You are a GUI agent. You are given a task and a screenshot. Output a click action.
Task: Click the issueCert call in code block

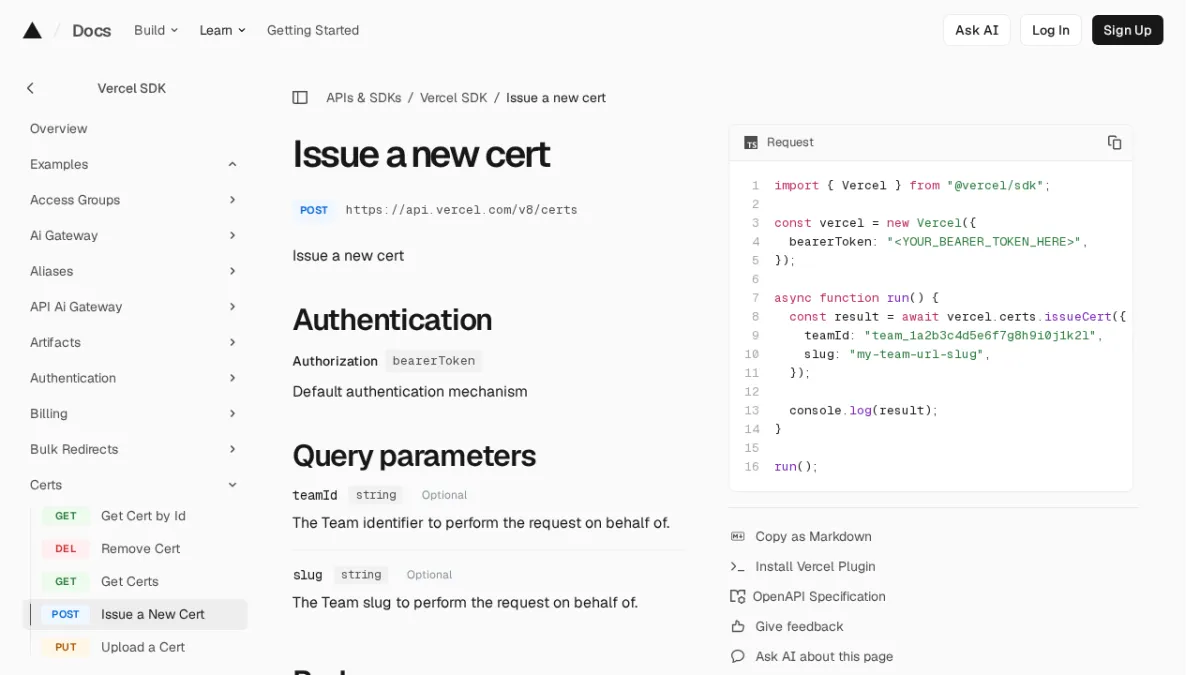click(x=1078, y=317)
